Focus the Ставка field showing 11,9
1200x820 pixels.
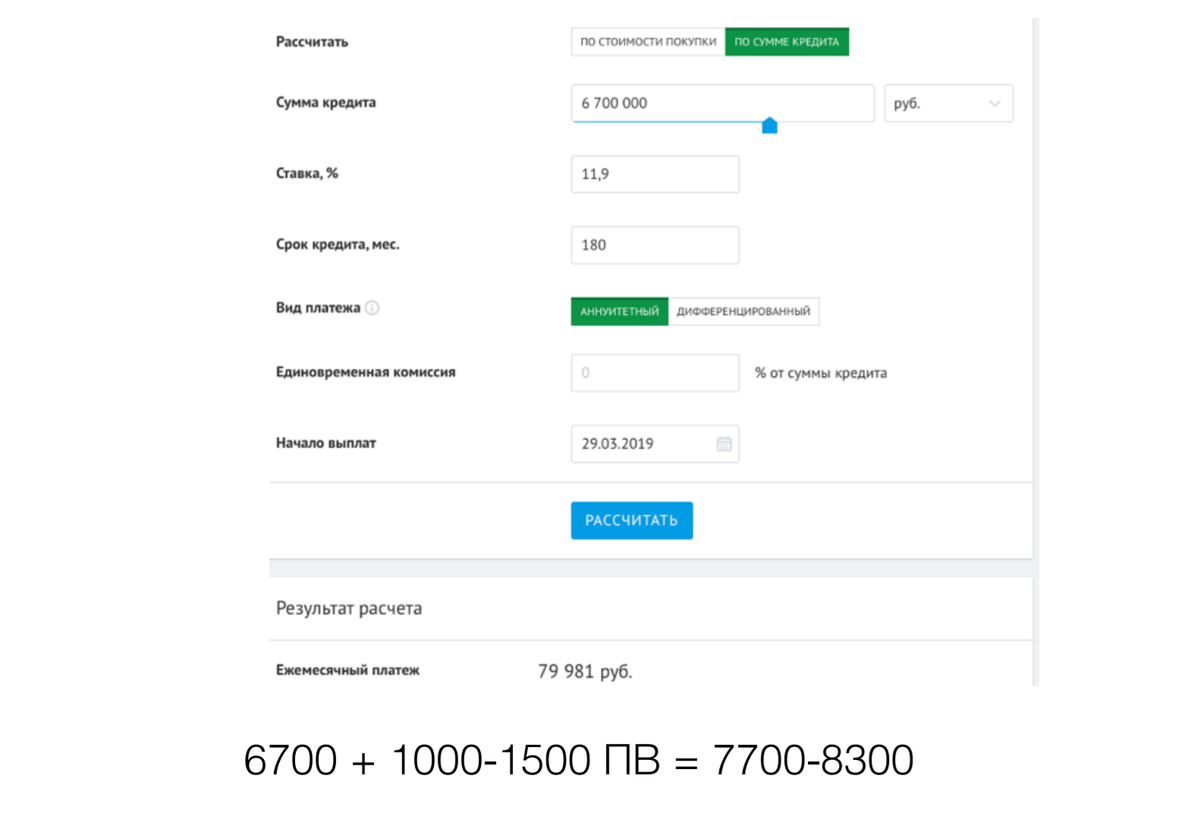[655, 174]
